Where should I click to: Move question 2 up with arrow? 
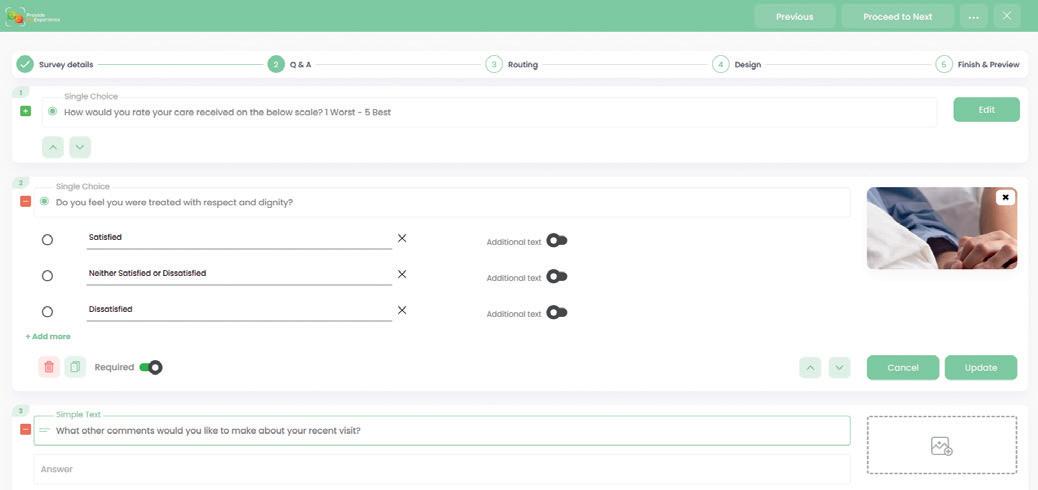pos(810,368)
